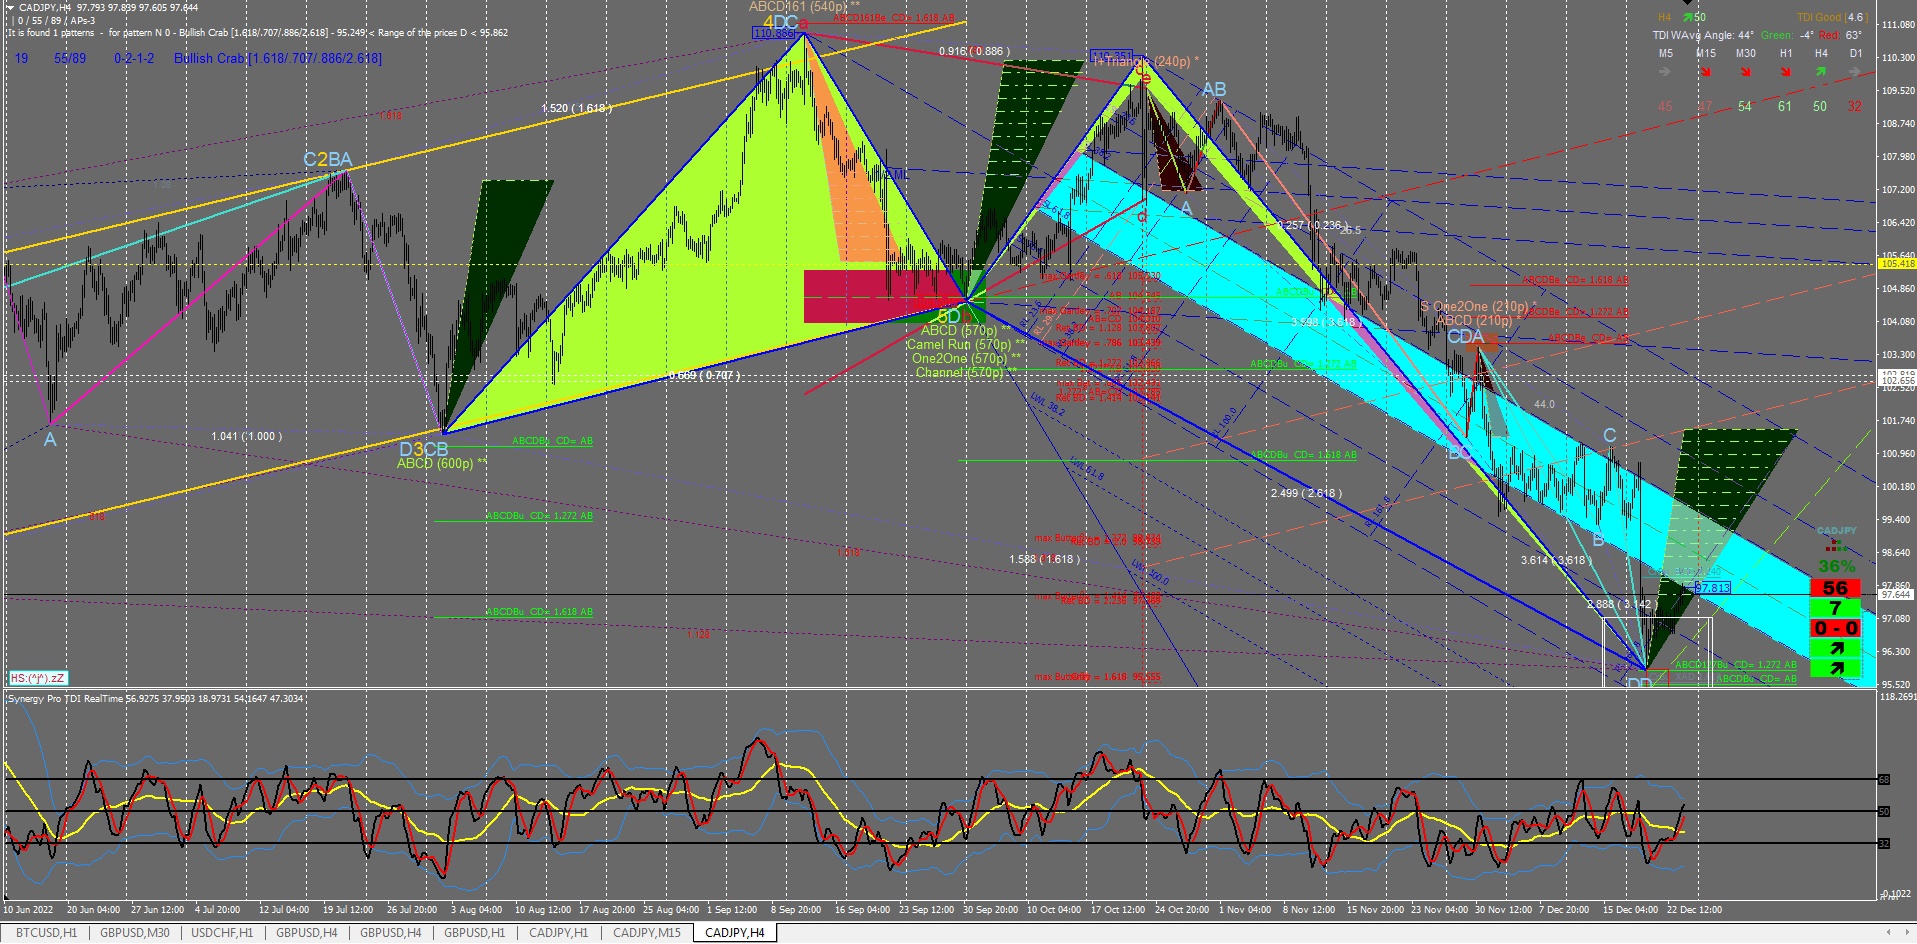Select the GBPUSD,H1 chart tab
This screenshot has width=1917, height=944.
tap(474, 933)
